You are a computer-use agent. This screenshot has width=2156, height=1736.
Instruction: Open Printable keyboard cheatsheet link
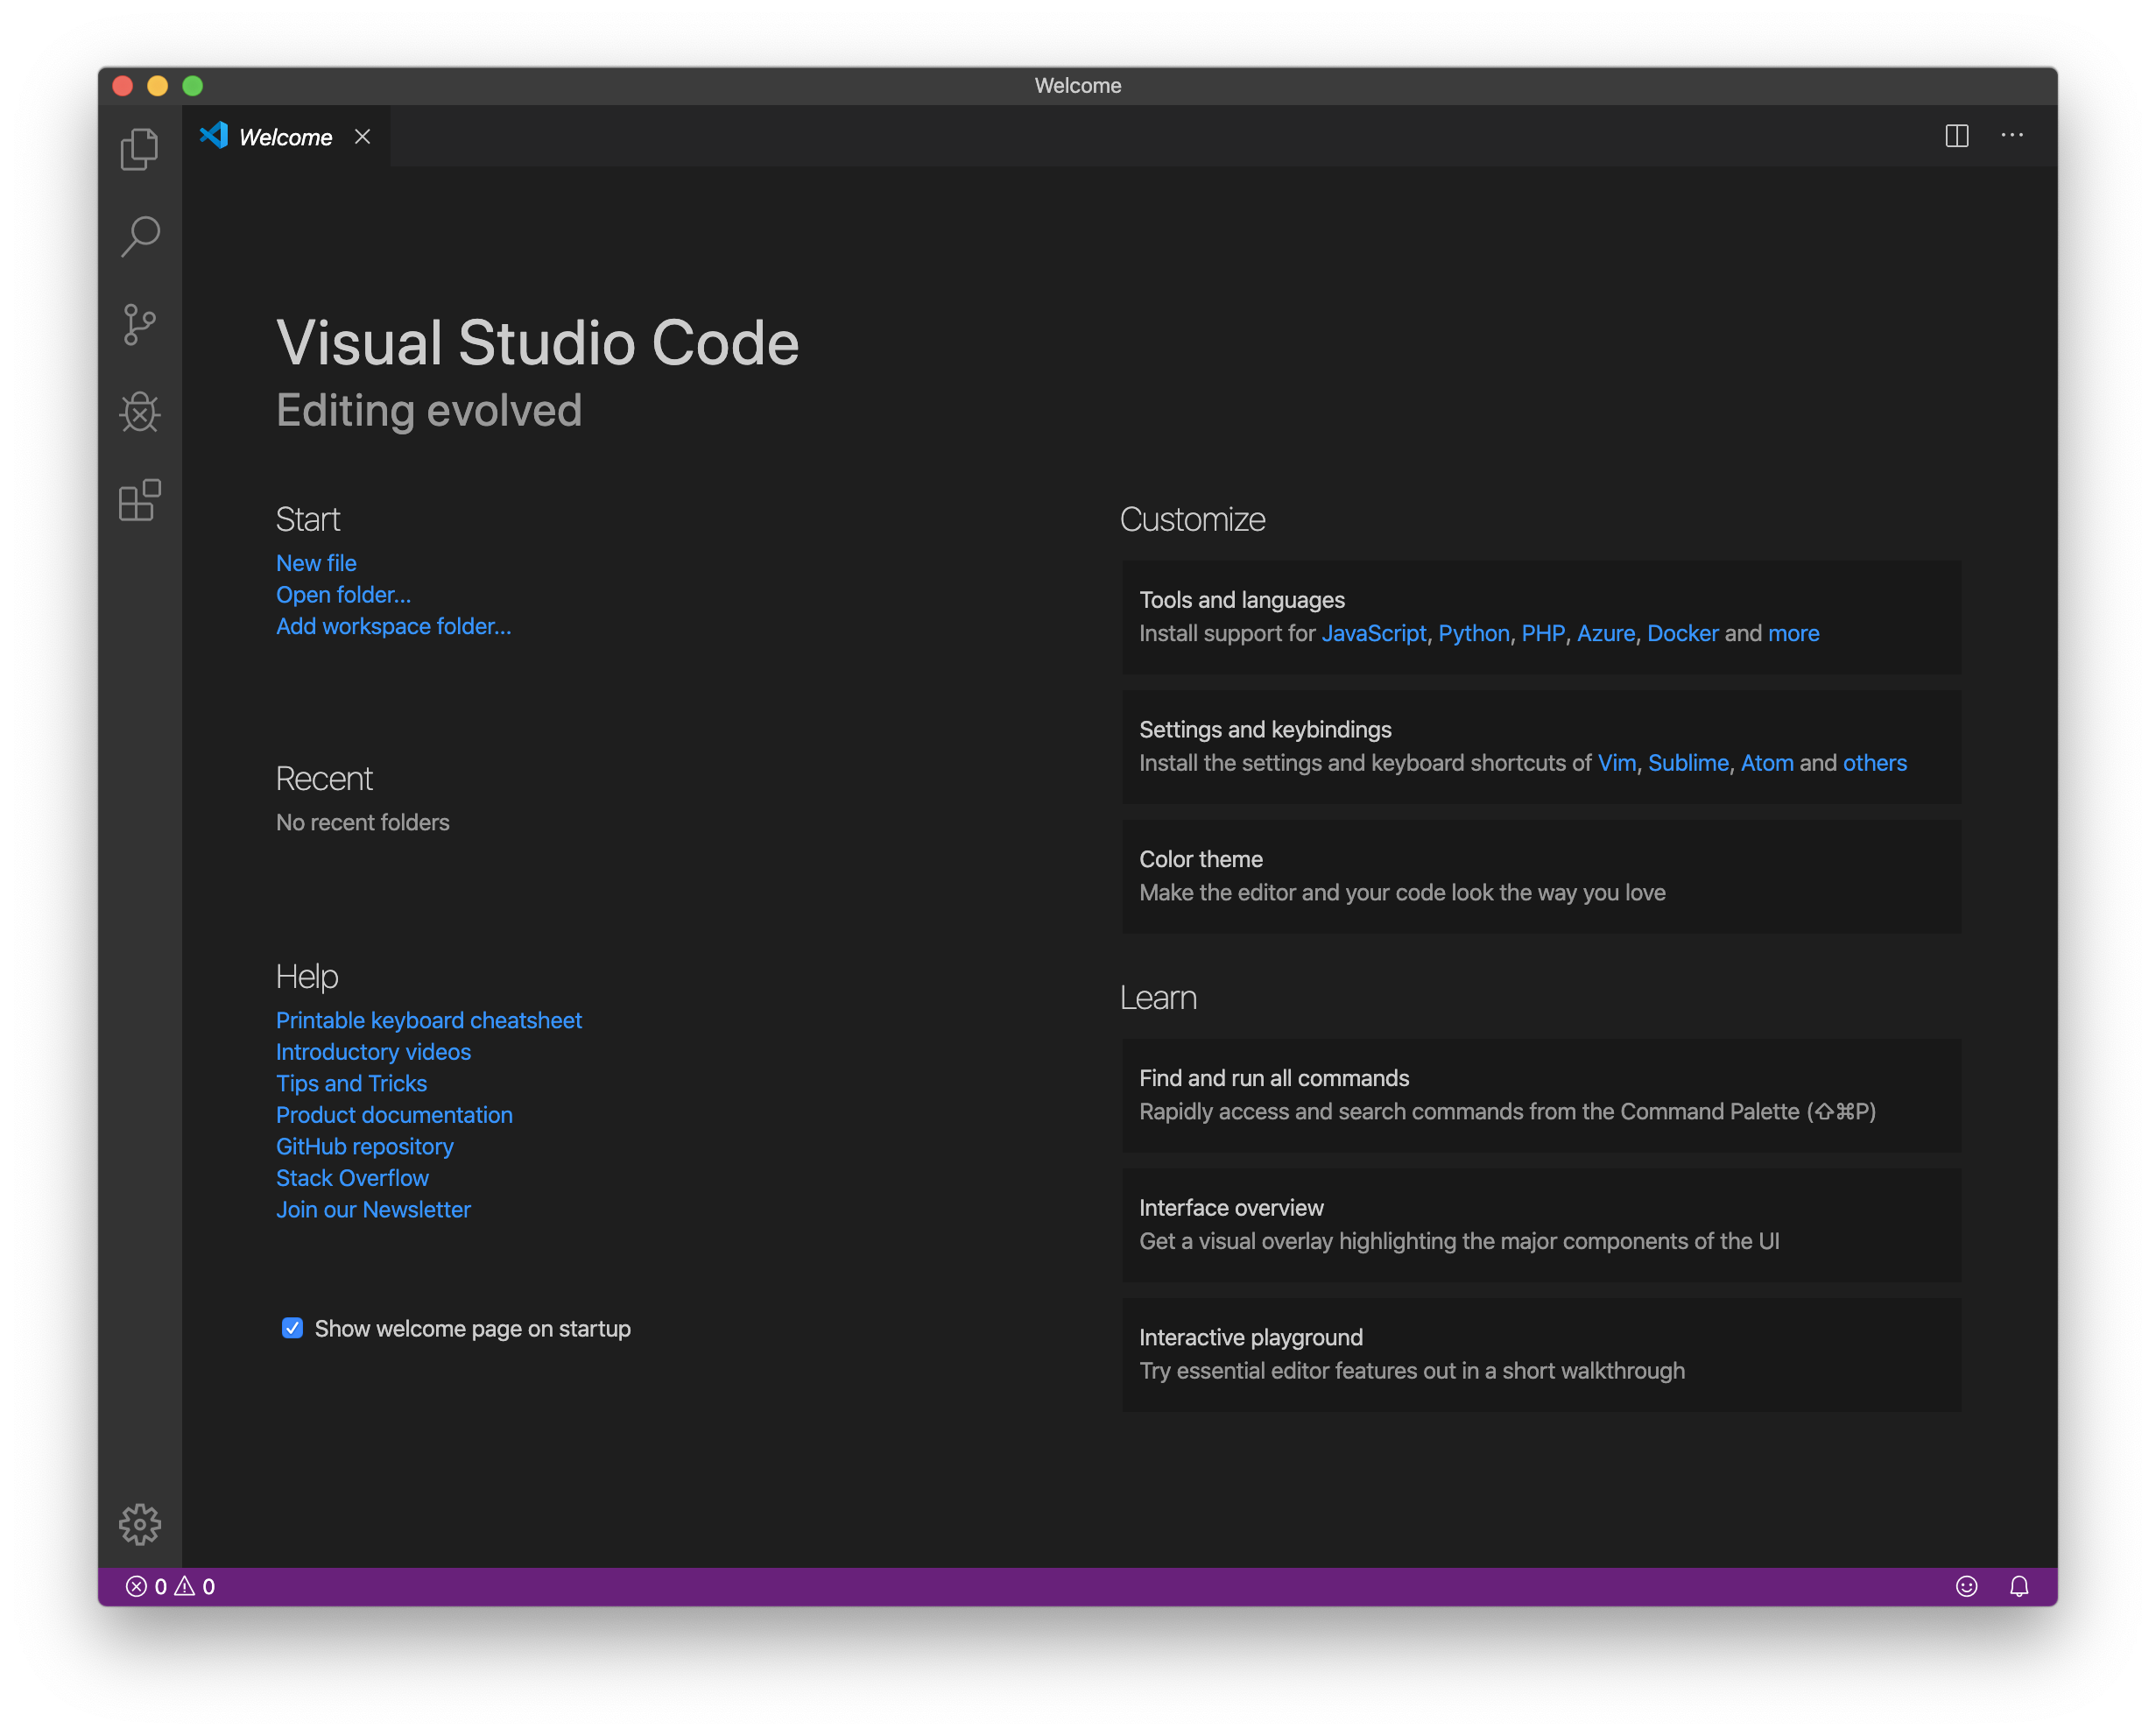coord(428,1020)
